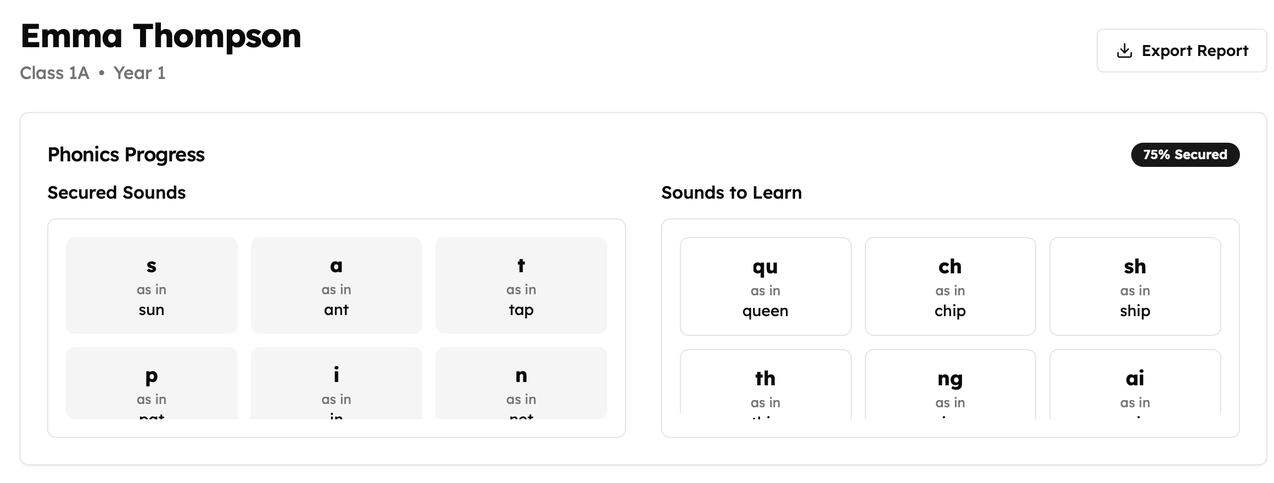
Task: Open the 'a' as in ant sound card
Action: (336, 286)
